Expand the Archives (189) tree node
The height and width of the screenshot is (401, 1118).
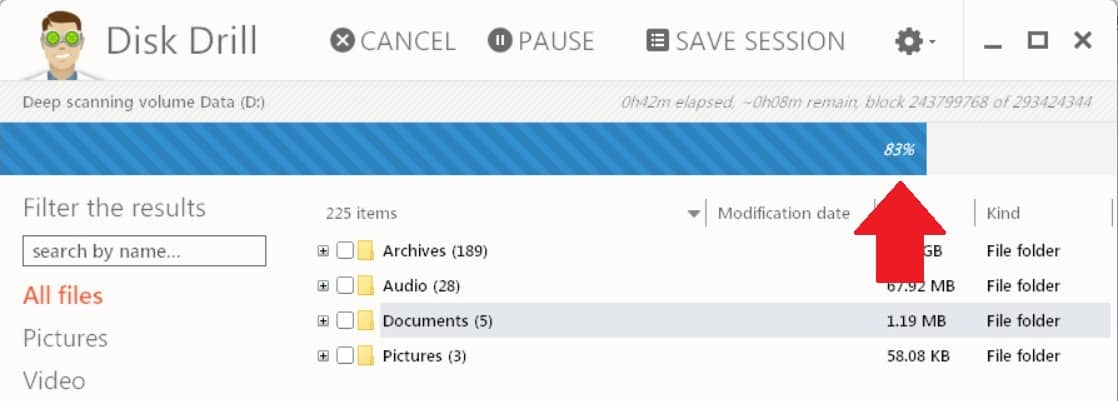coord(323,251)
